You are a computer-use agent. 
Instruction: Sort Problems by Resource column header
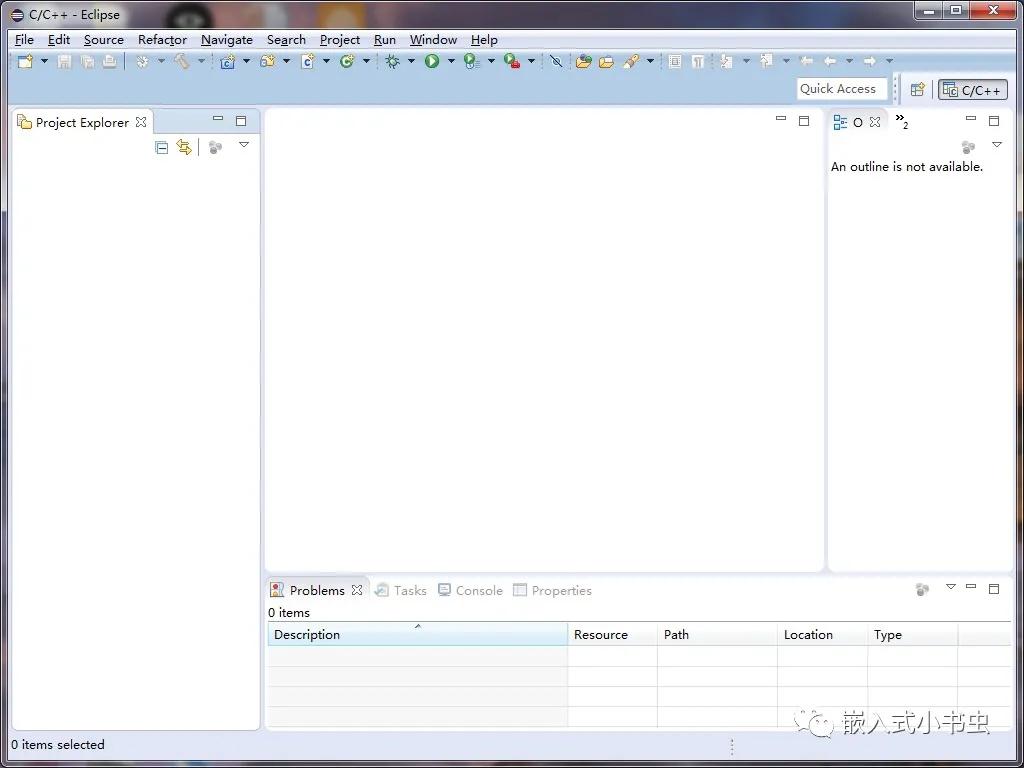613,635
